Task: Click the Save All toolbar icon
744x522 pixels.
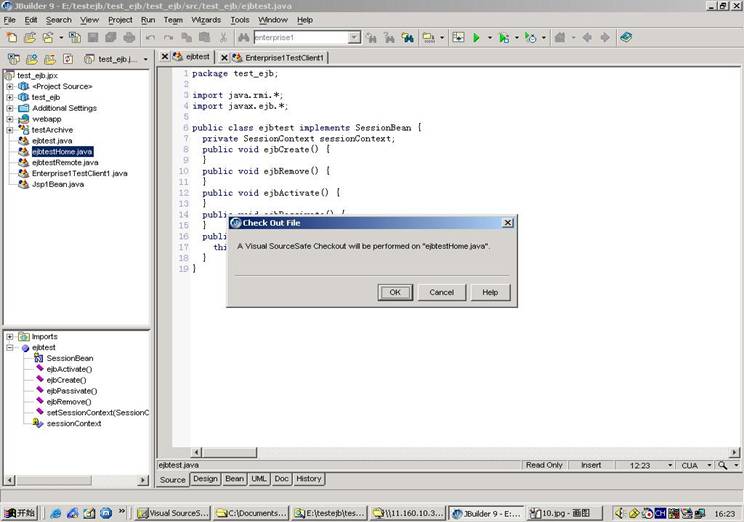Action: tap(111, 37)
